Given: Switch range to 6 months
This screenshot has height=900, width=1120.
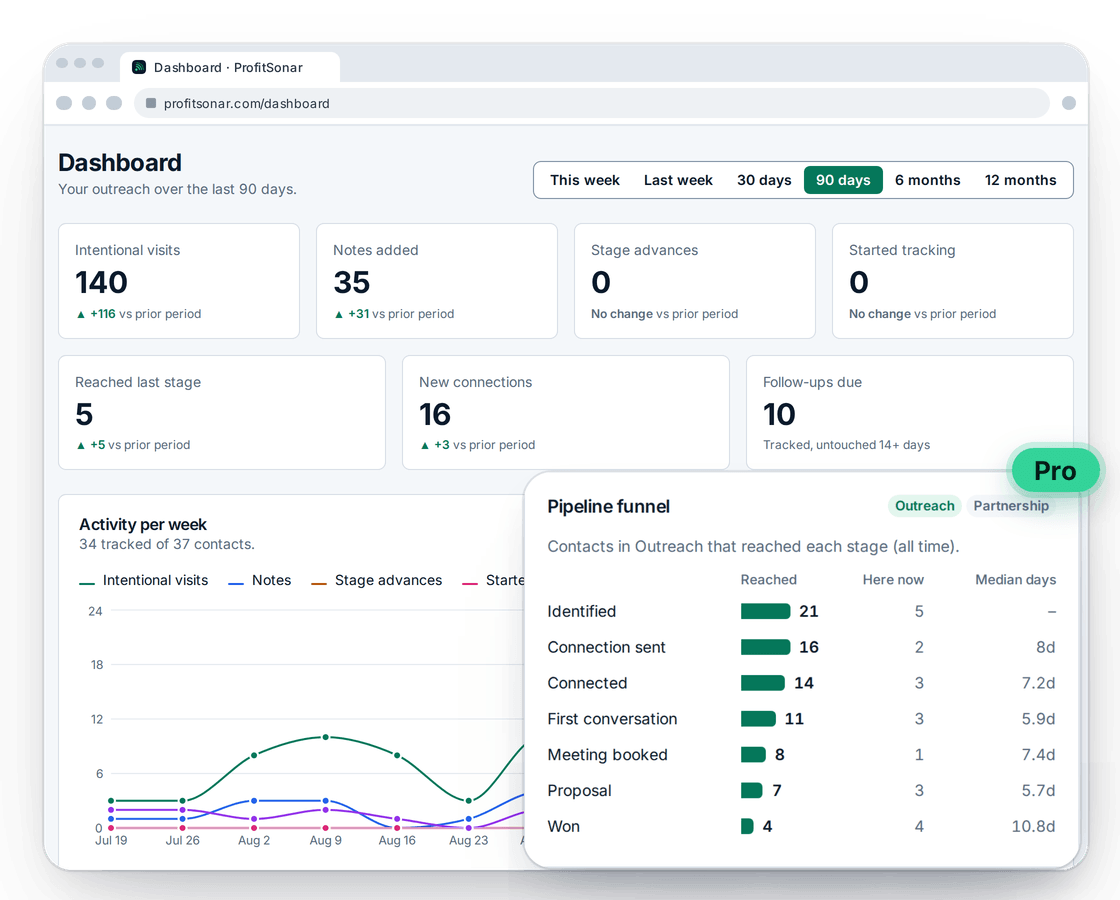Looking at the screenshot, I should click(927, 180).
